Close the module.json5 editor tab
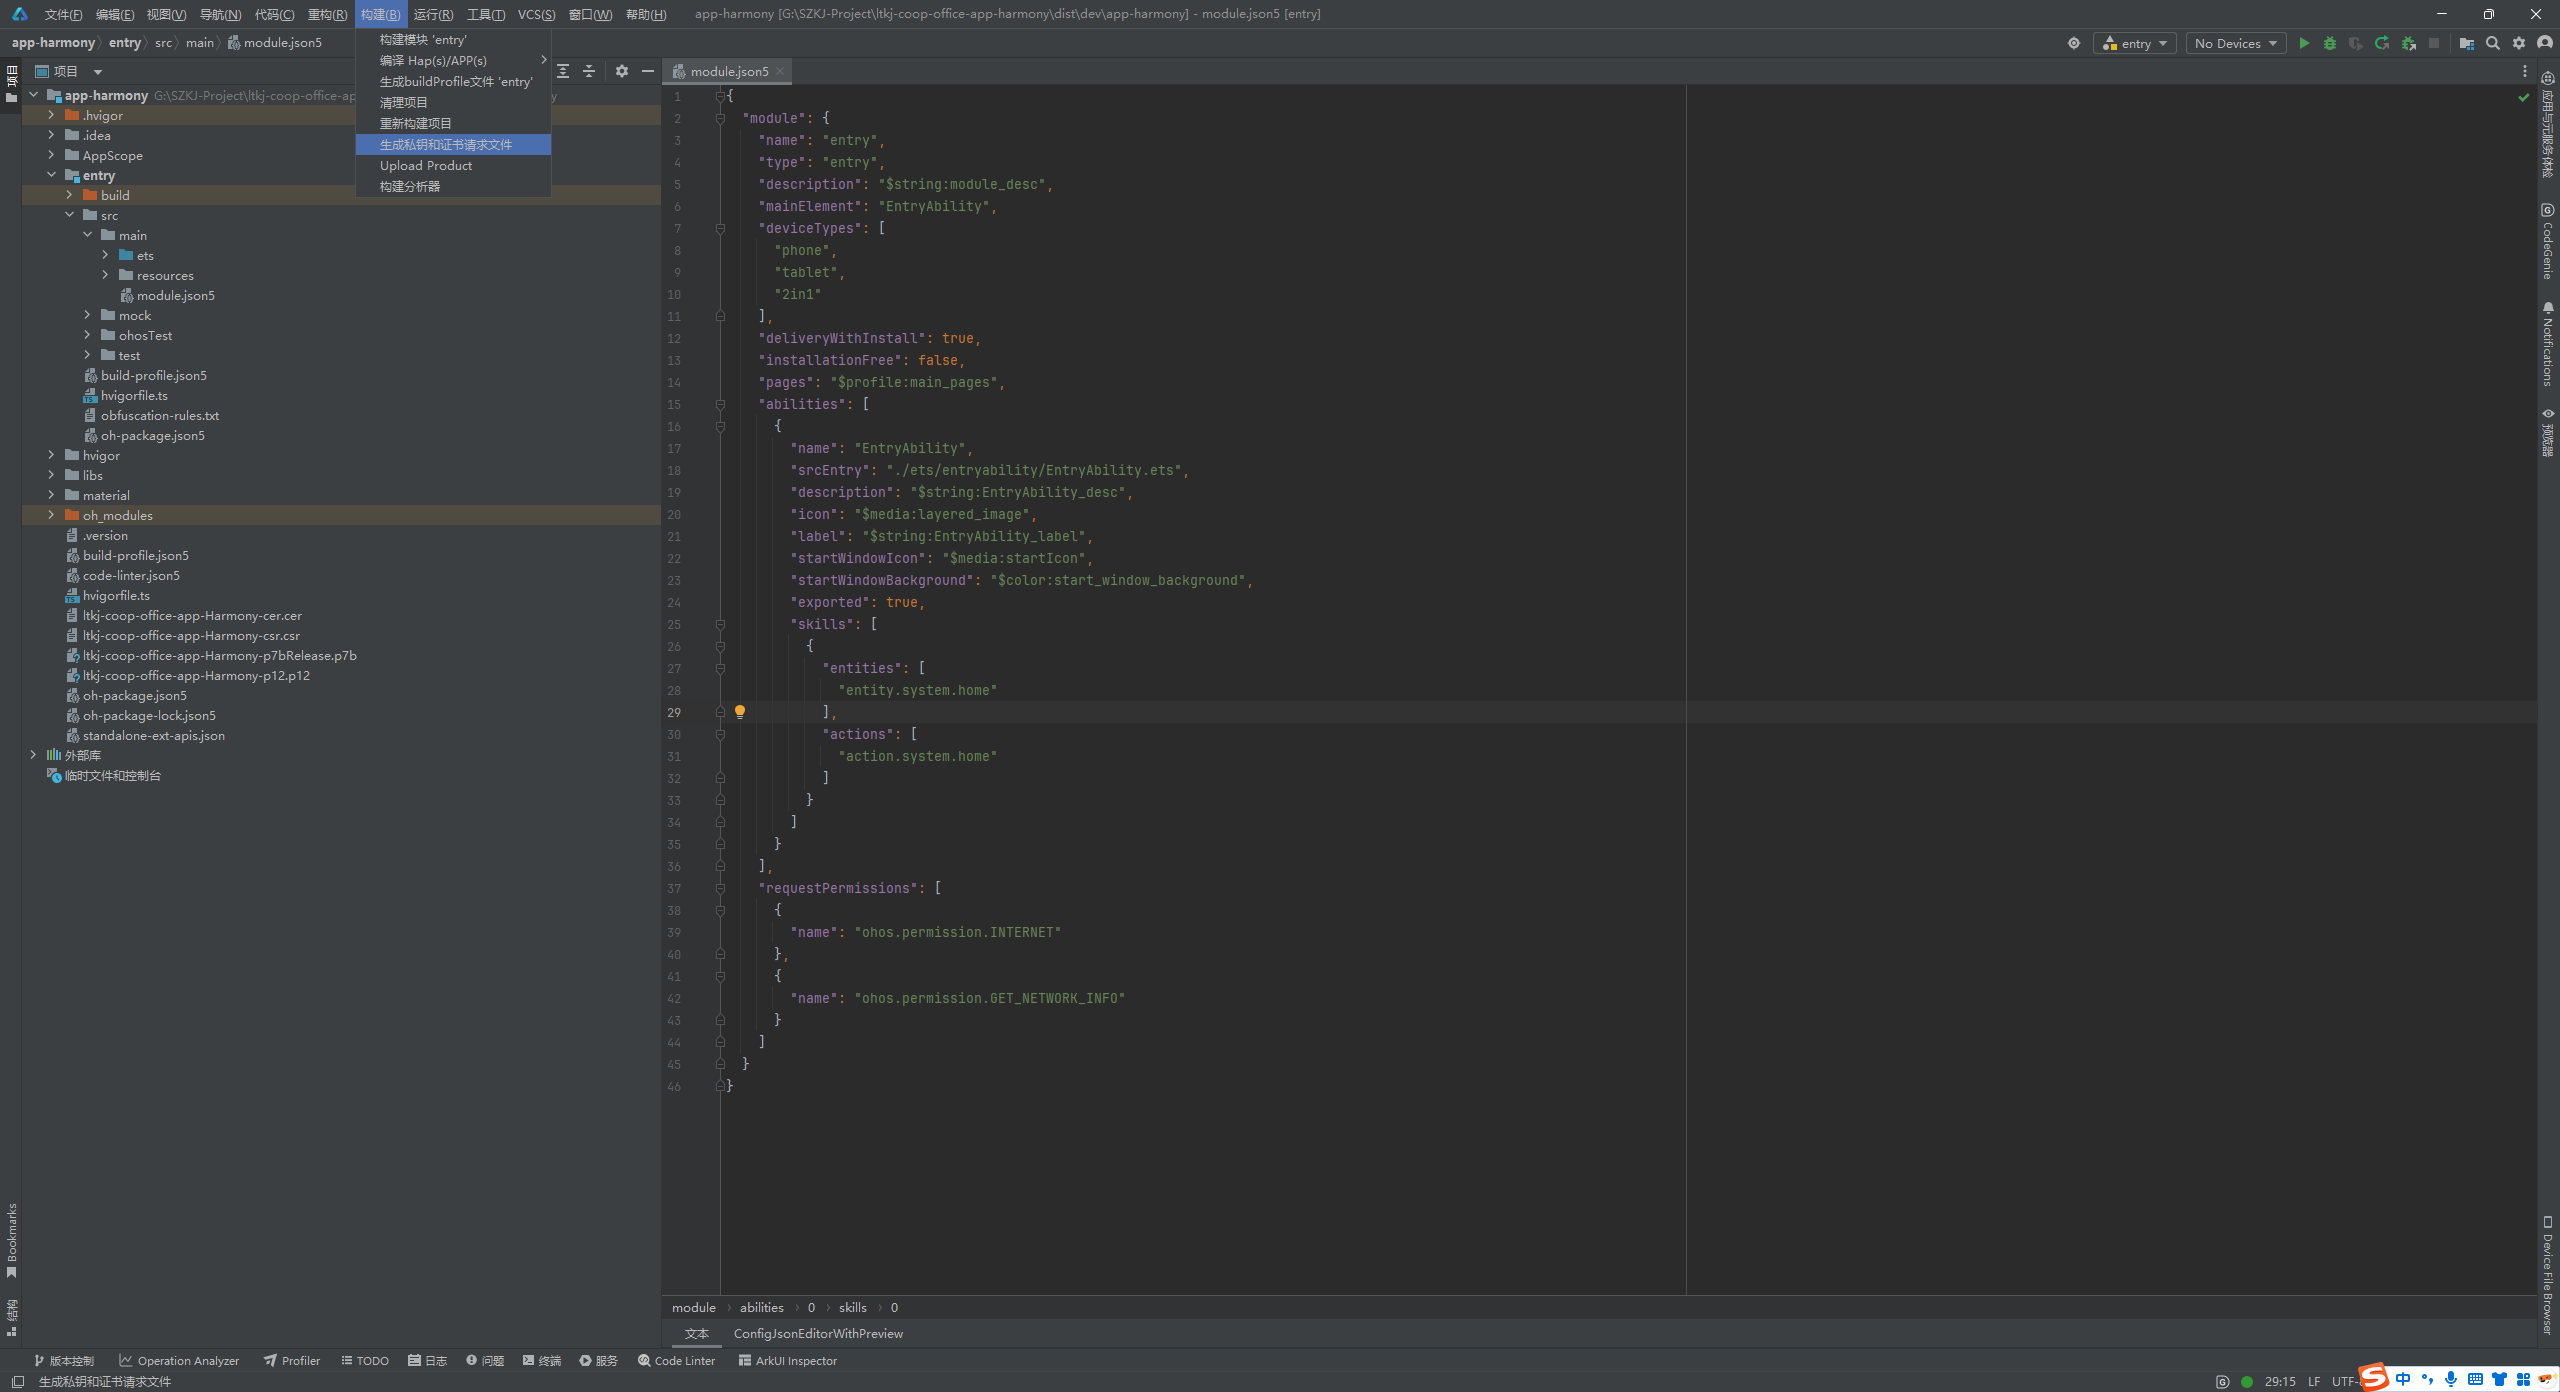The width and height of the screenshot is (2560, 1392). pyautogui.click(x=780, y=71)
